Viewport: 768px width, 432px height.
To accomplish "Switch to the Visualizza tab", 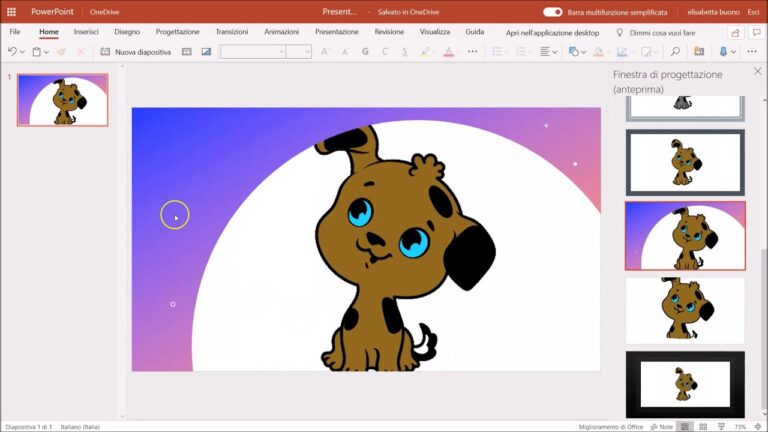I will [434, 32].
